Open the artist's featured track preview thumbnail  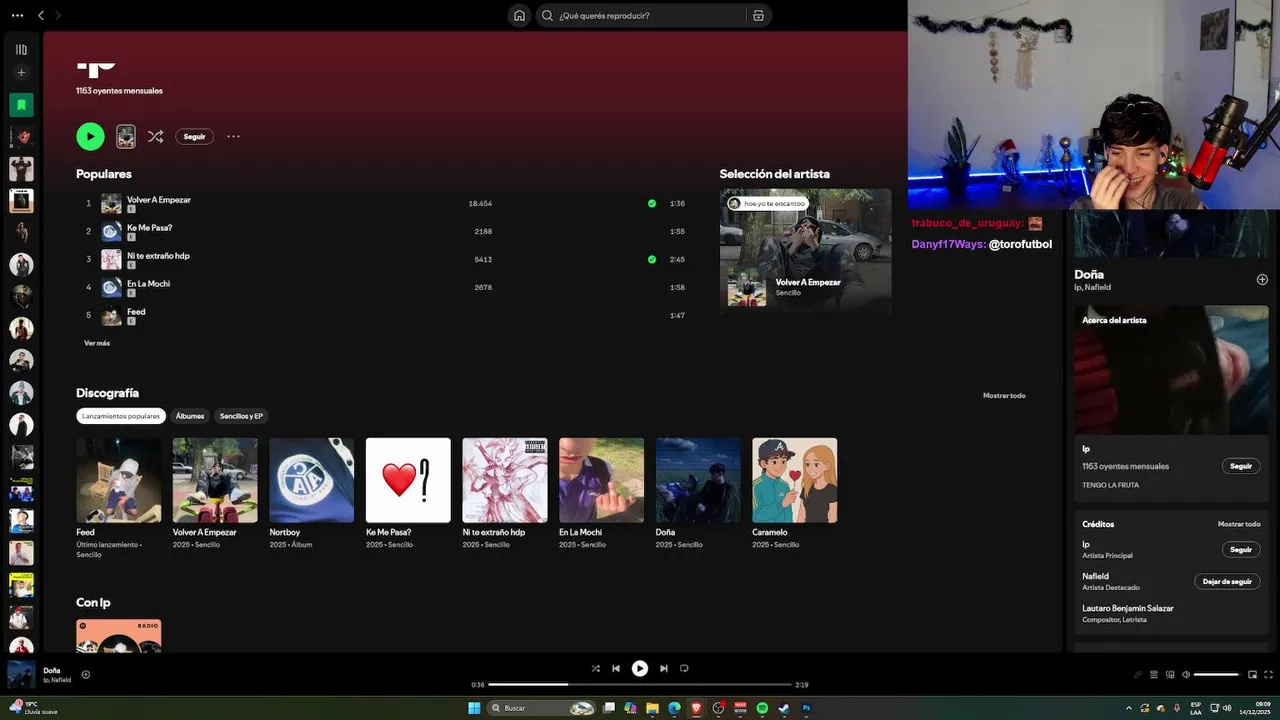click(x=126, y=136)
